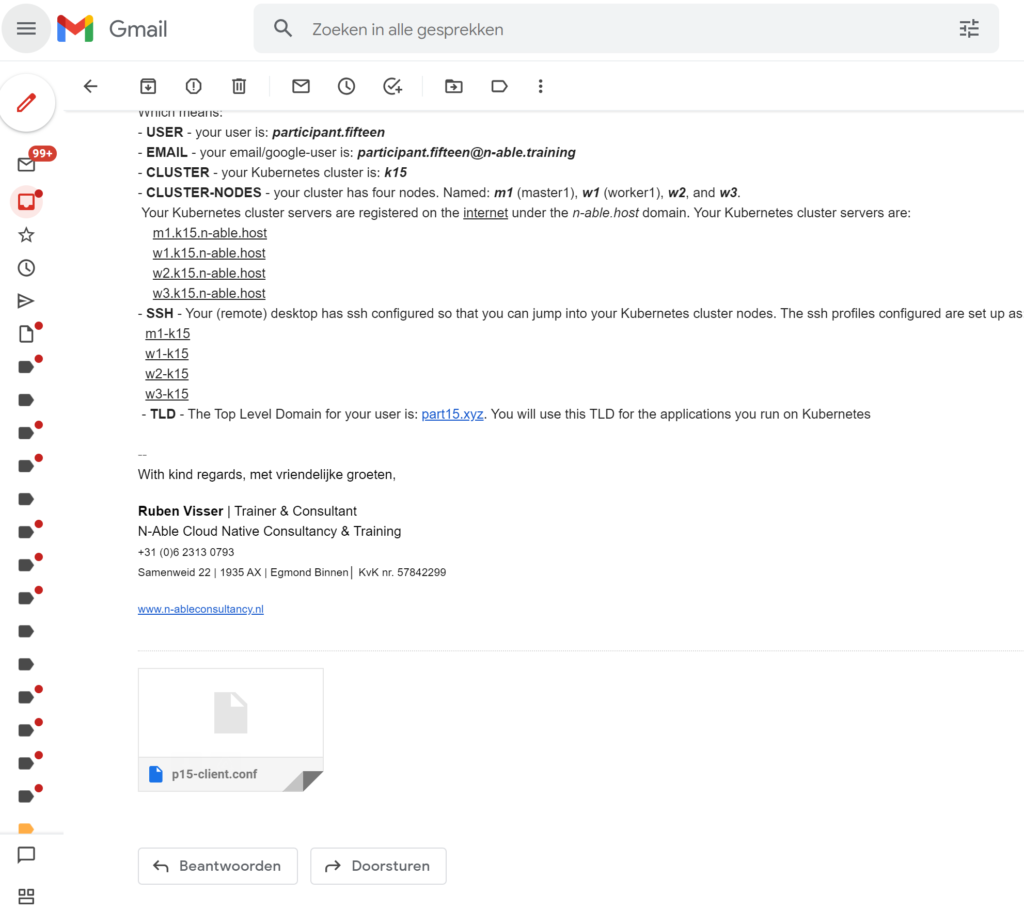Click the Doorsturen forward button
Viewport: 1024px width, 910px height.
tap(378, 866)
